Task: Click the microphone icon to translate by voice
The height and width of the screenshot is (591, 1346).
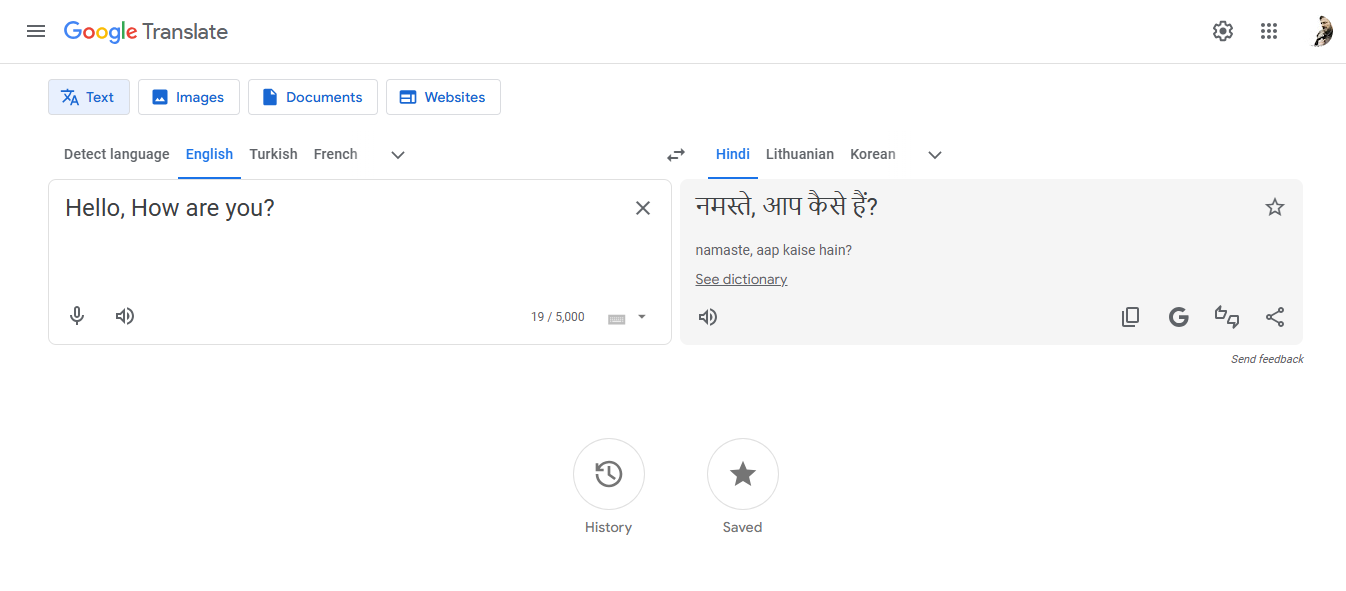Action: pos(77,316)
